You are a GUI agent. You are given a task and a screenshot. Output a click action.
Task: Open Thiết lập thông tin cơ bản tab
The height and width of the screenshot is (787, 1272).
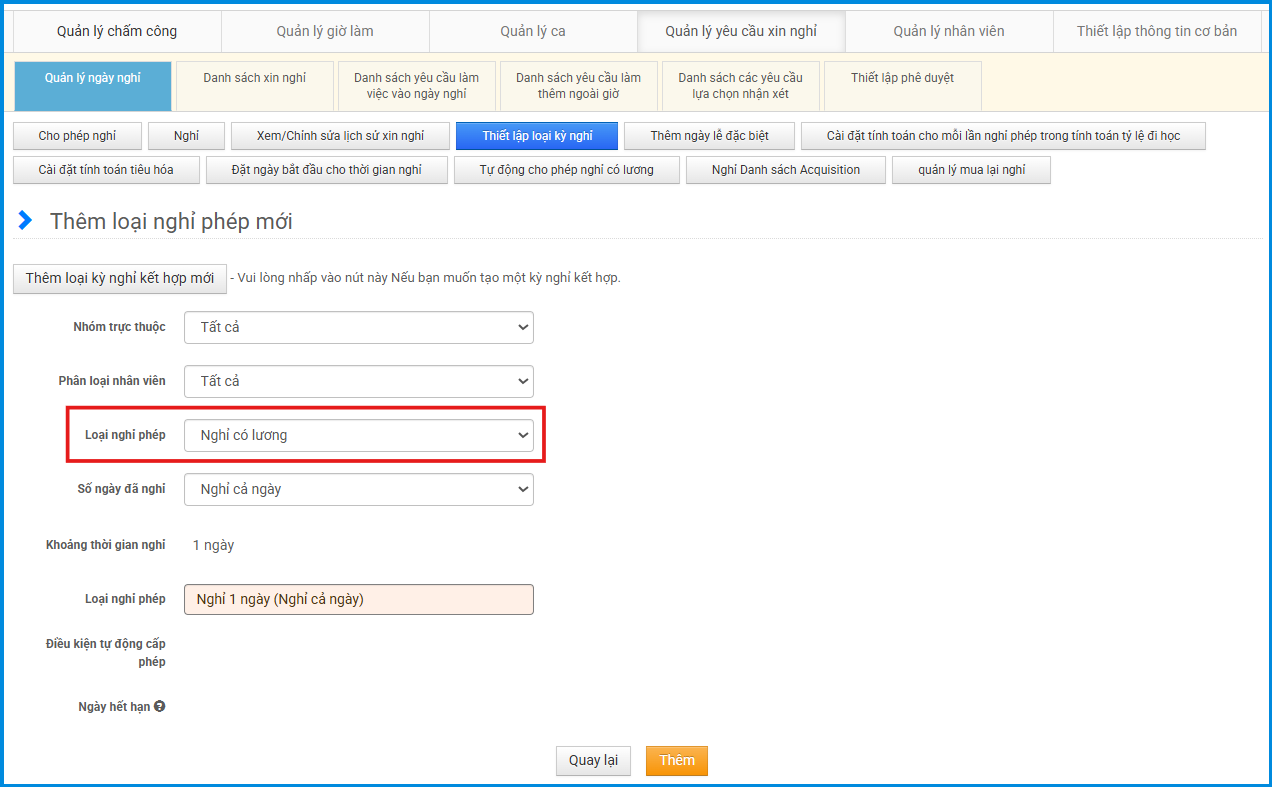[x=1157, y=31]
